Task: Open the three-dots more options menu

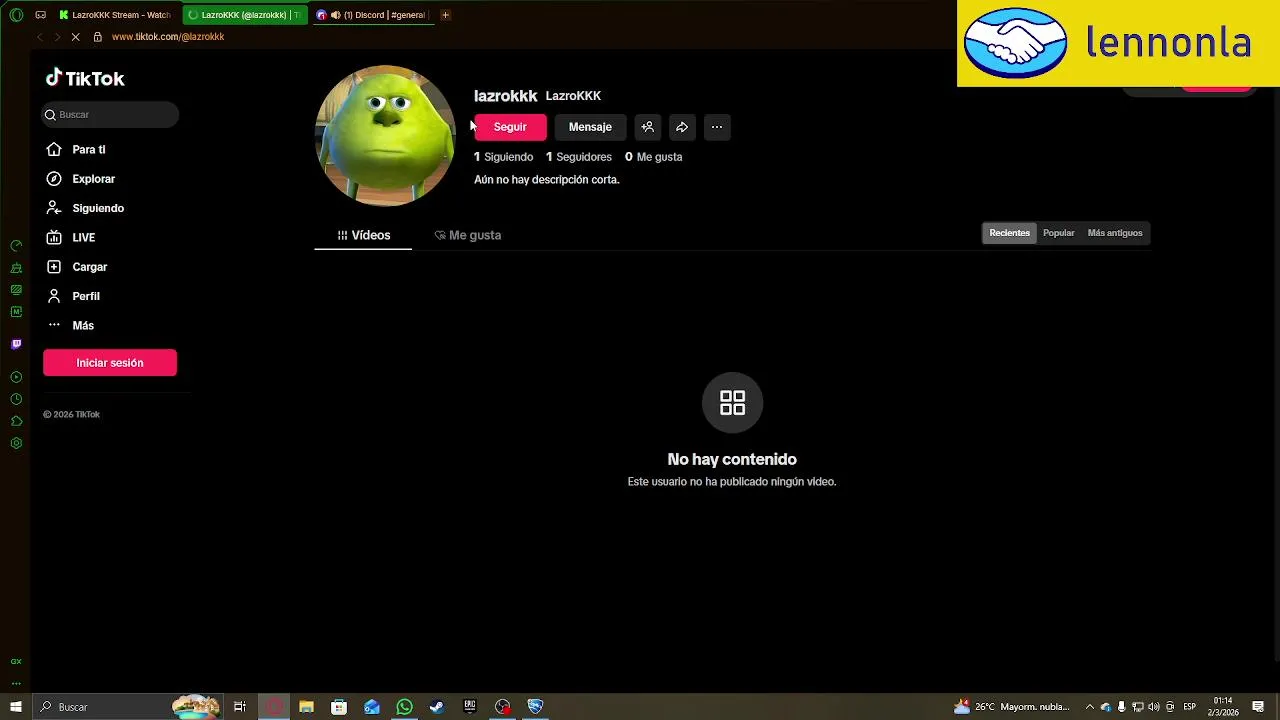Action: [x=717, y=127]
